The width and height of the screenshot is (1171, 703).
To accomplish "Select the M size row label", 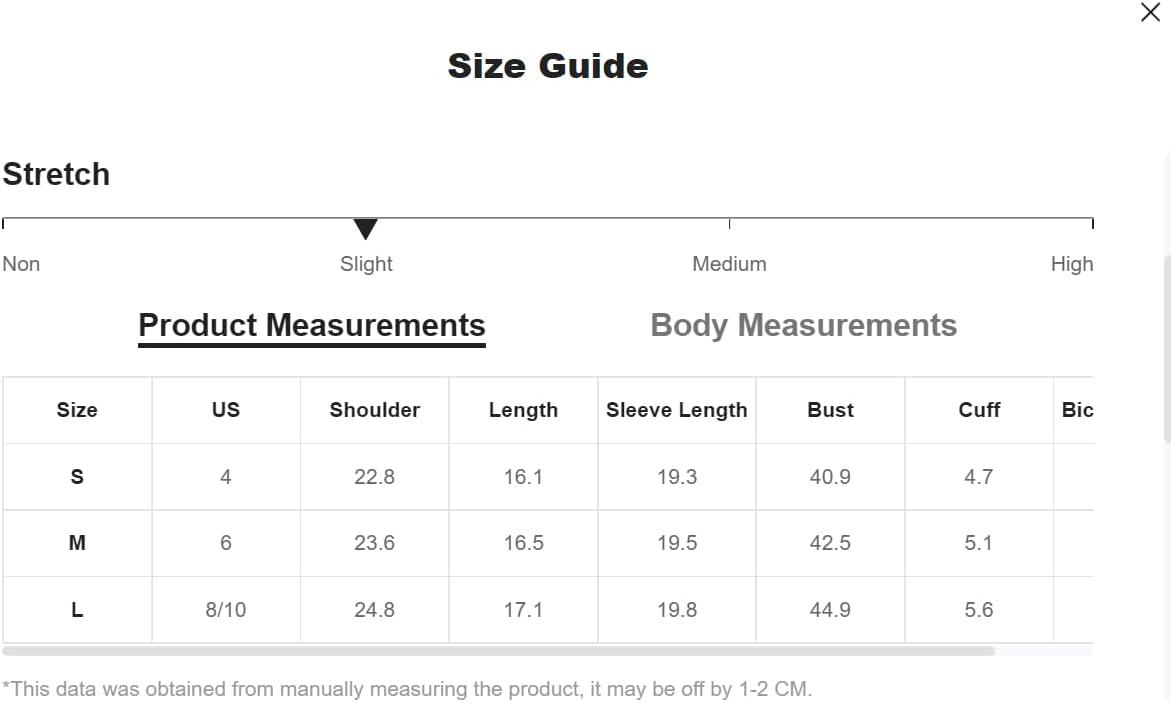I will [x=77, y=543].
